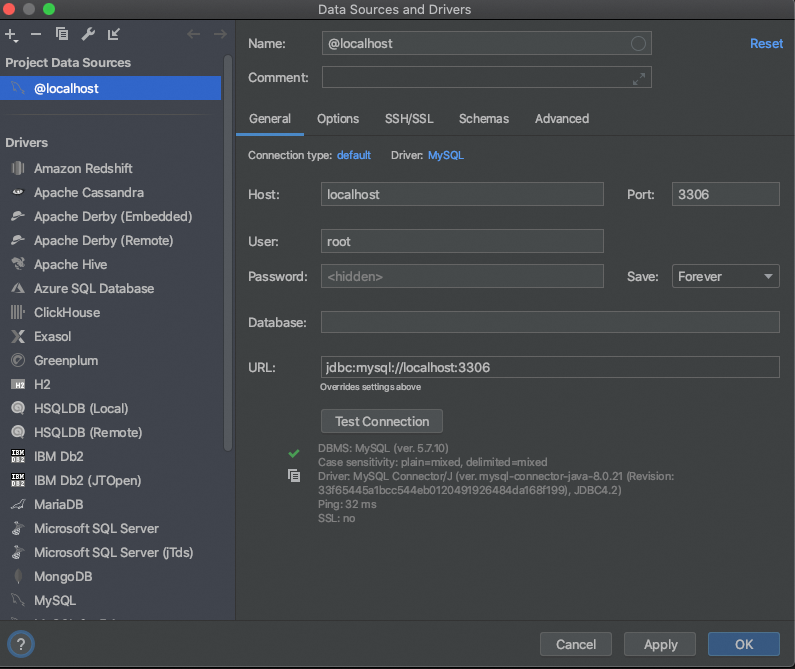Select the MariaDB driver

pyautogui.click(x=111, y=505)
